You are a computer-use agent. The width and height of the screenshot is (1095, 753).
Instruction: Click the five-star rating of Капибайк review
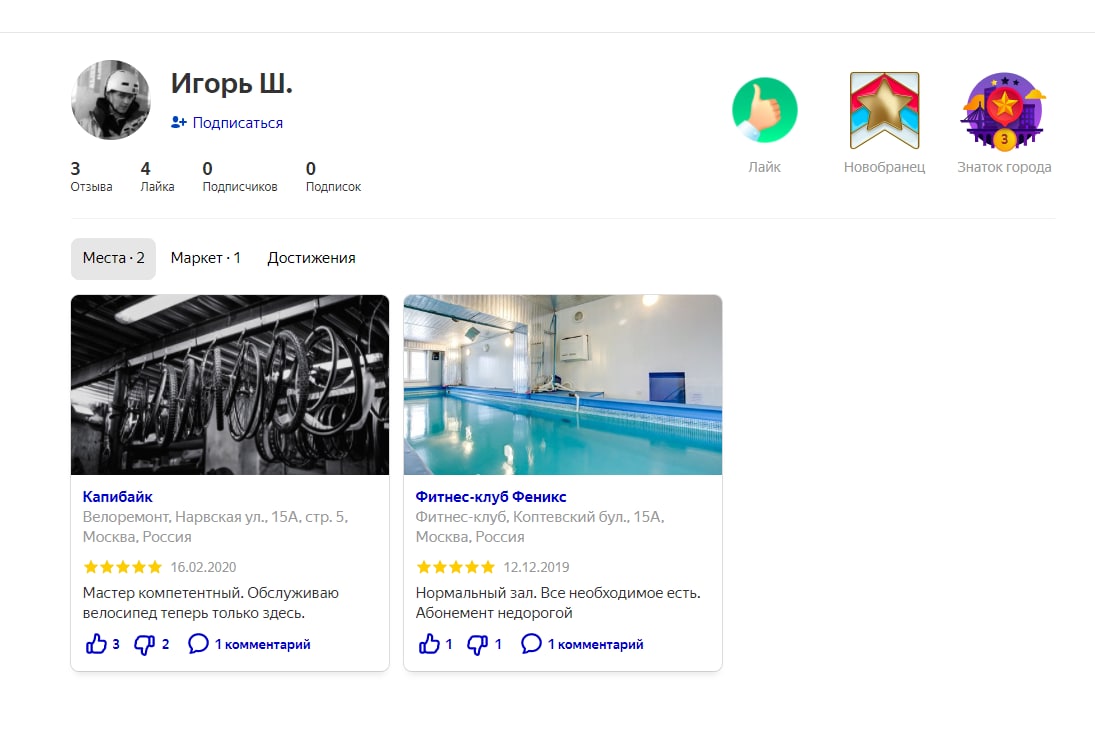(122, 566)
